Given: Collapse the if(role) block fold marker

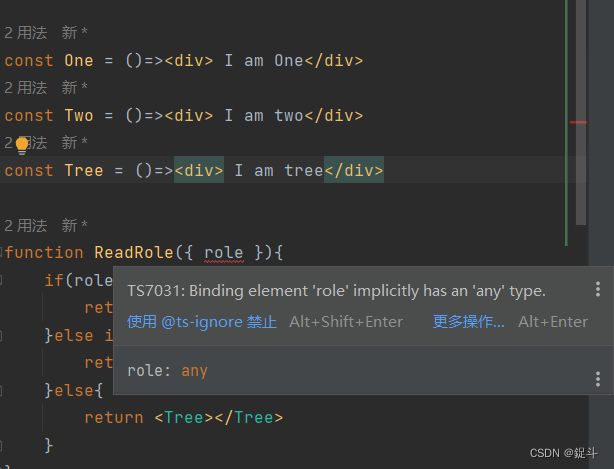Looking at the screenshot, I should point(1,280).
